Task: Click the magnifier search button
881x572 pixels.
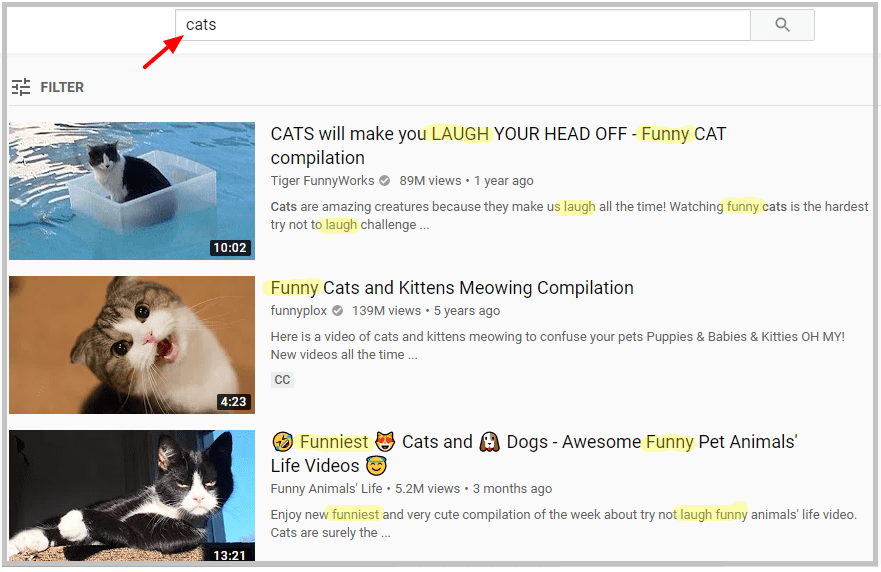Action: 782,25
